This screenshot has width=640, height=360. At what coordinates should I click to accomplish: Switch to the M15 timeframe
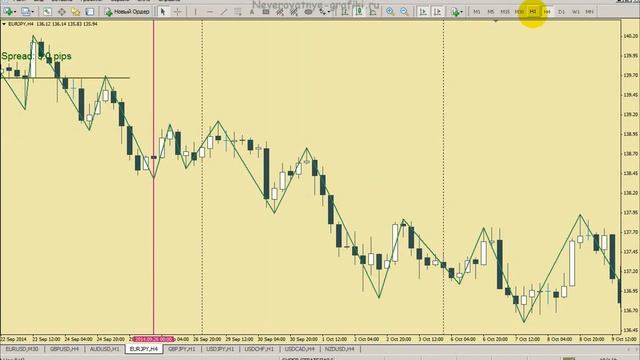coord(505,12)
